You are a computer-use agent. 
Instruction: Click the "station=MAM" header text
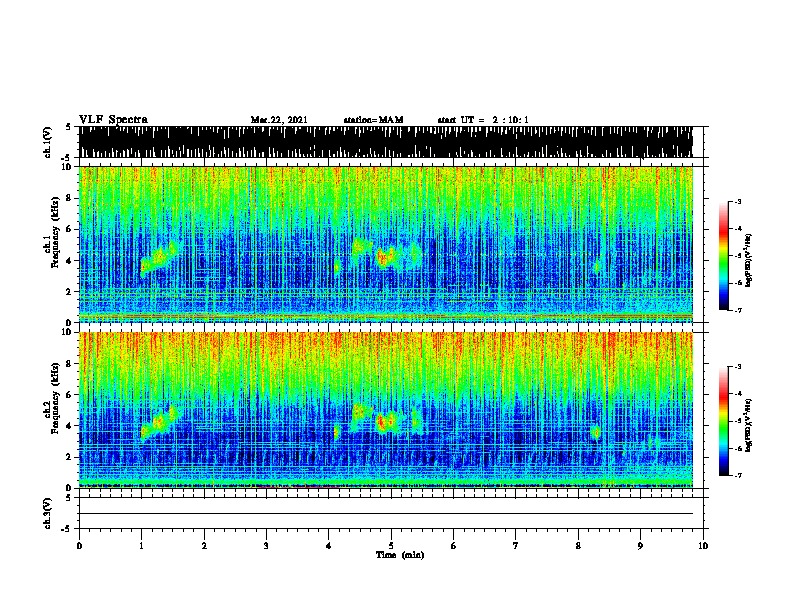click(x=373, y=120)
